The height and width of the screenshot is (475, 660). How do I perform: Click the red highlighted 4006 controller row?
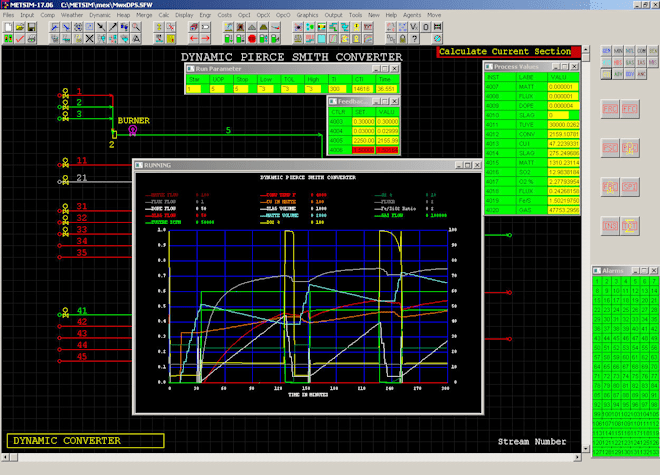click(x=364, y=150)
